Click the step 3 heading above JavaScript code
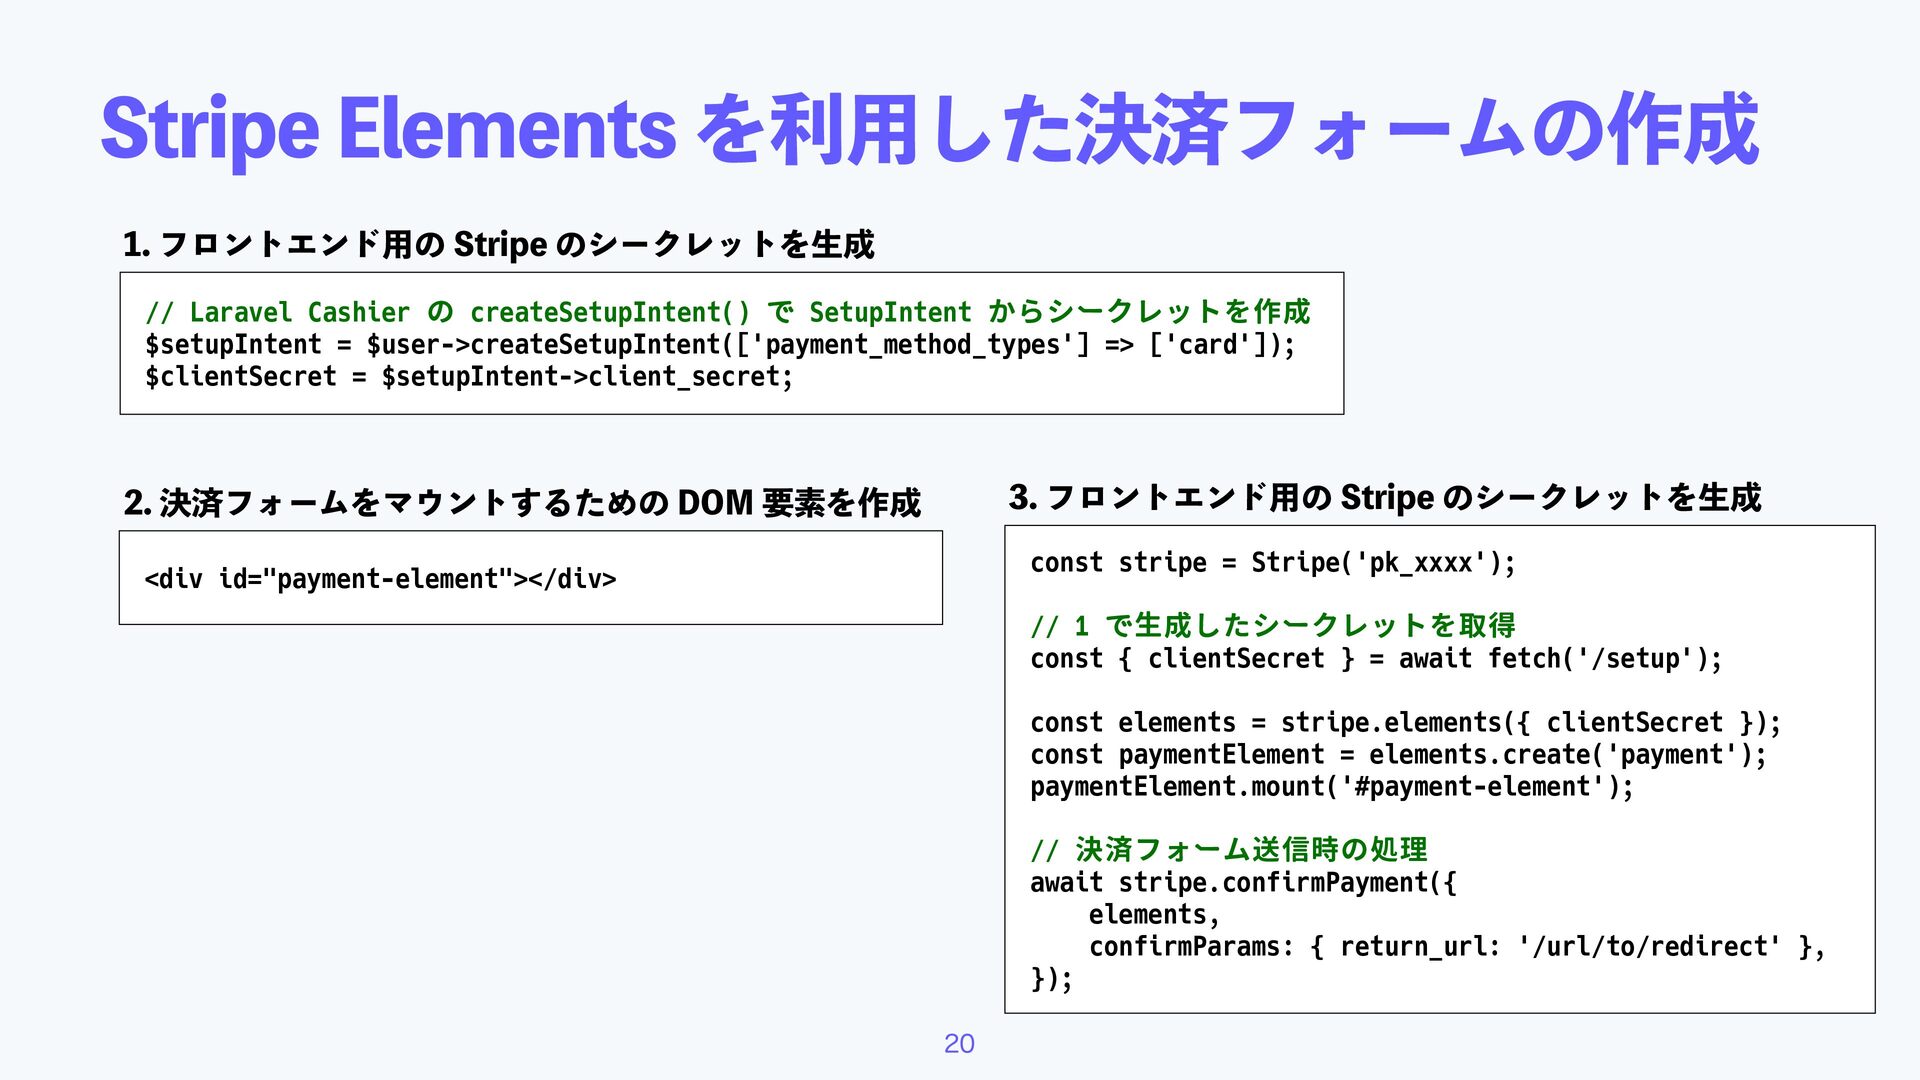1920x1080 pixels. click(1384, 497)
